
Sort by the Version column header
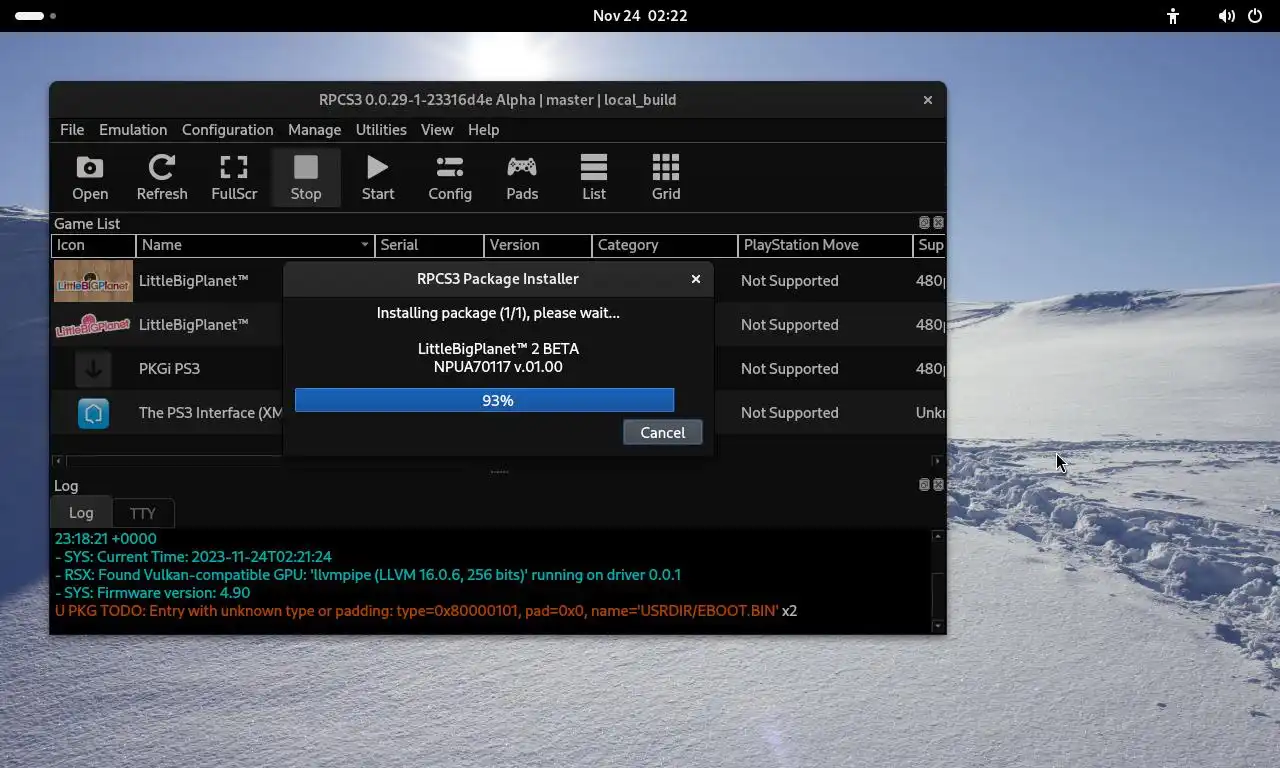tap(538, 245)
